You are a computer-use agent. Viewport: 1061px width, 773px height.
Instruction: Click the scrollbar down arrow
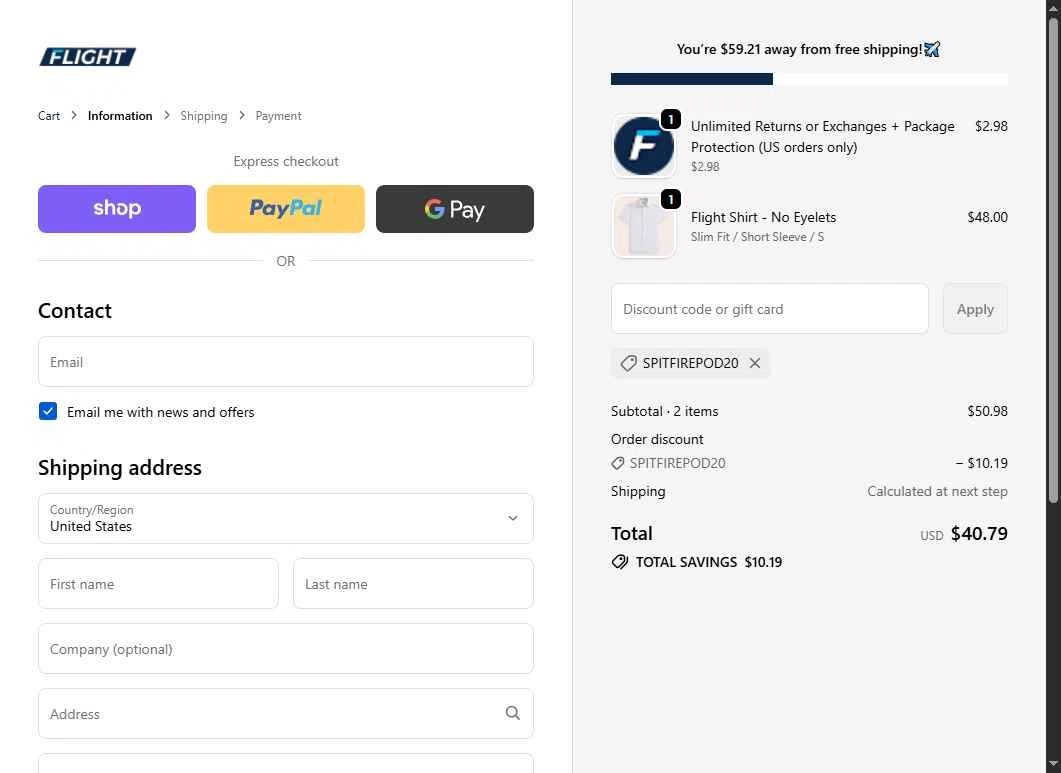coord(1053,765)
